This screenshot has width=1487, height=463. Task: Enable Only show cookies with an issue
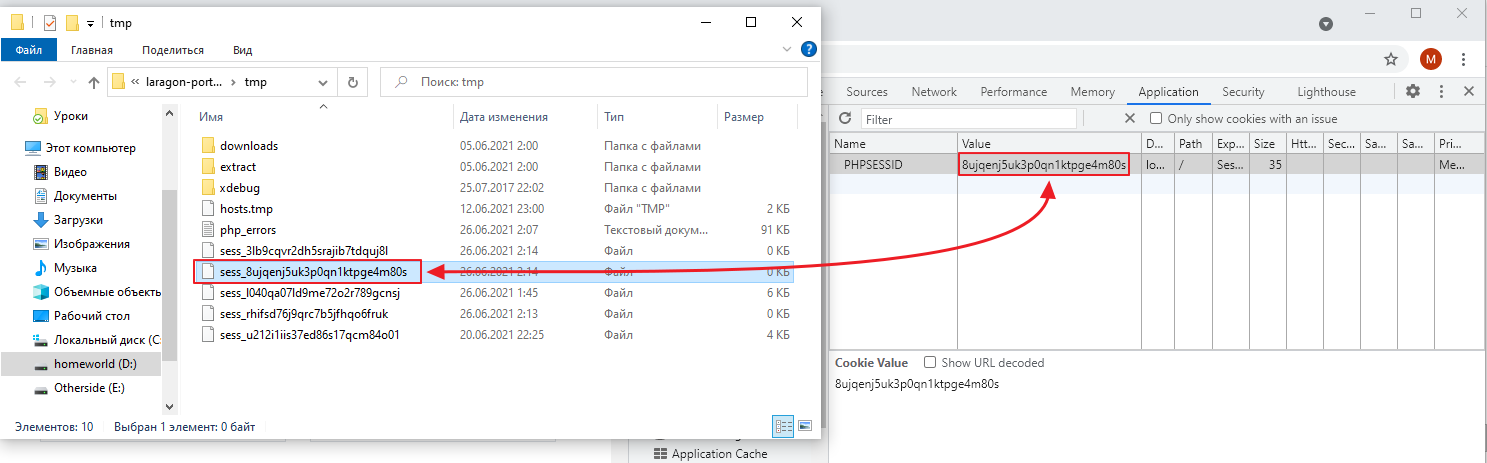(x=1158, y=119)
